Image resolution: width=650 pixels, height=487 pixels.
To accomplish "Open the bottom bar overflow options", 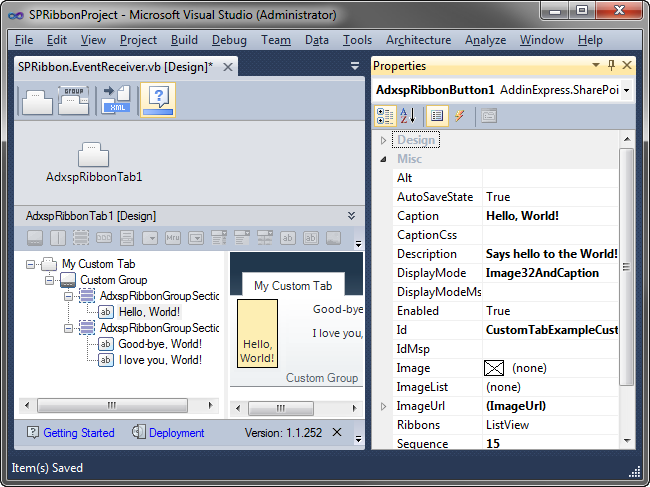I will 359,439.
